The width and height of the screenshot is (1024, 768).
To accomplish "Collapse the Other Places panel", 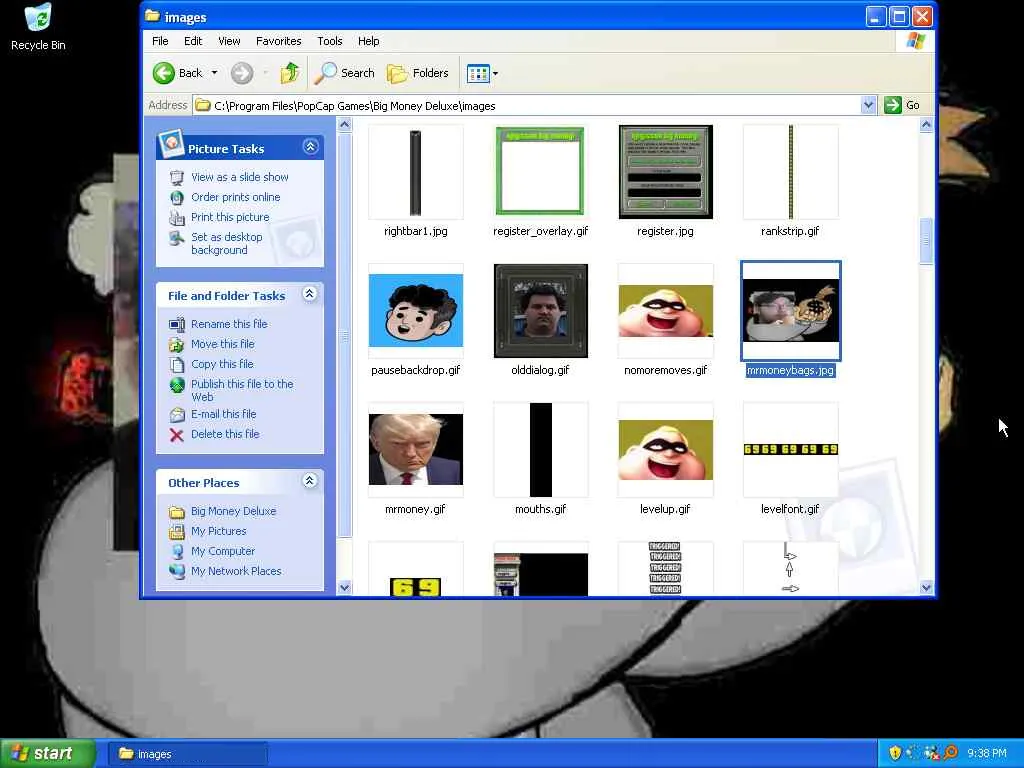I will pos(310,481).
